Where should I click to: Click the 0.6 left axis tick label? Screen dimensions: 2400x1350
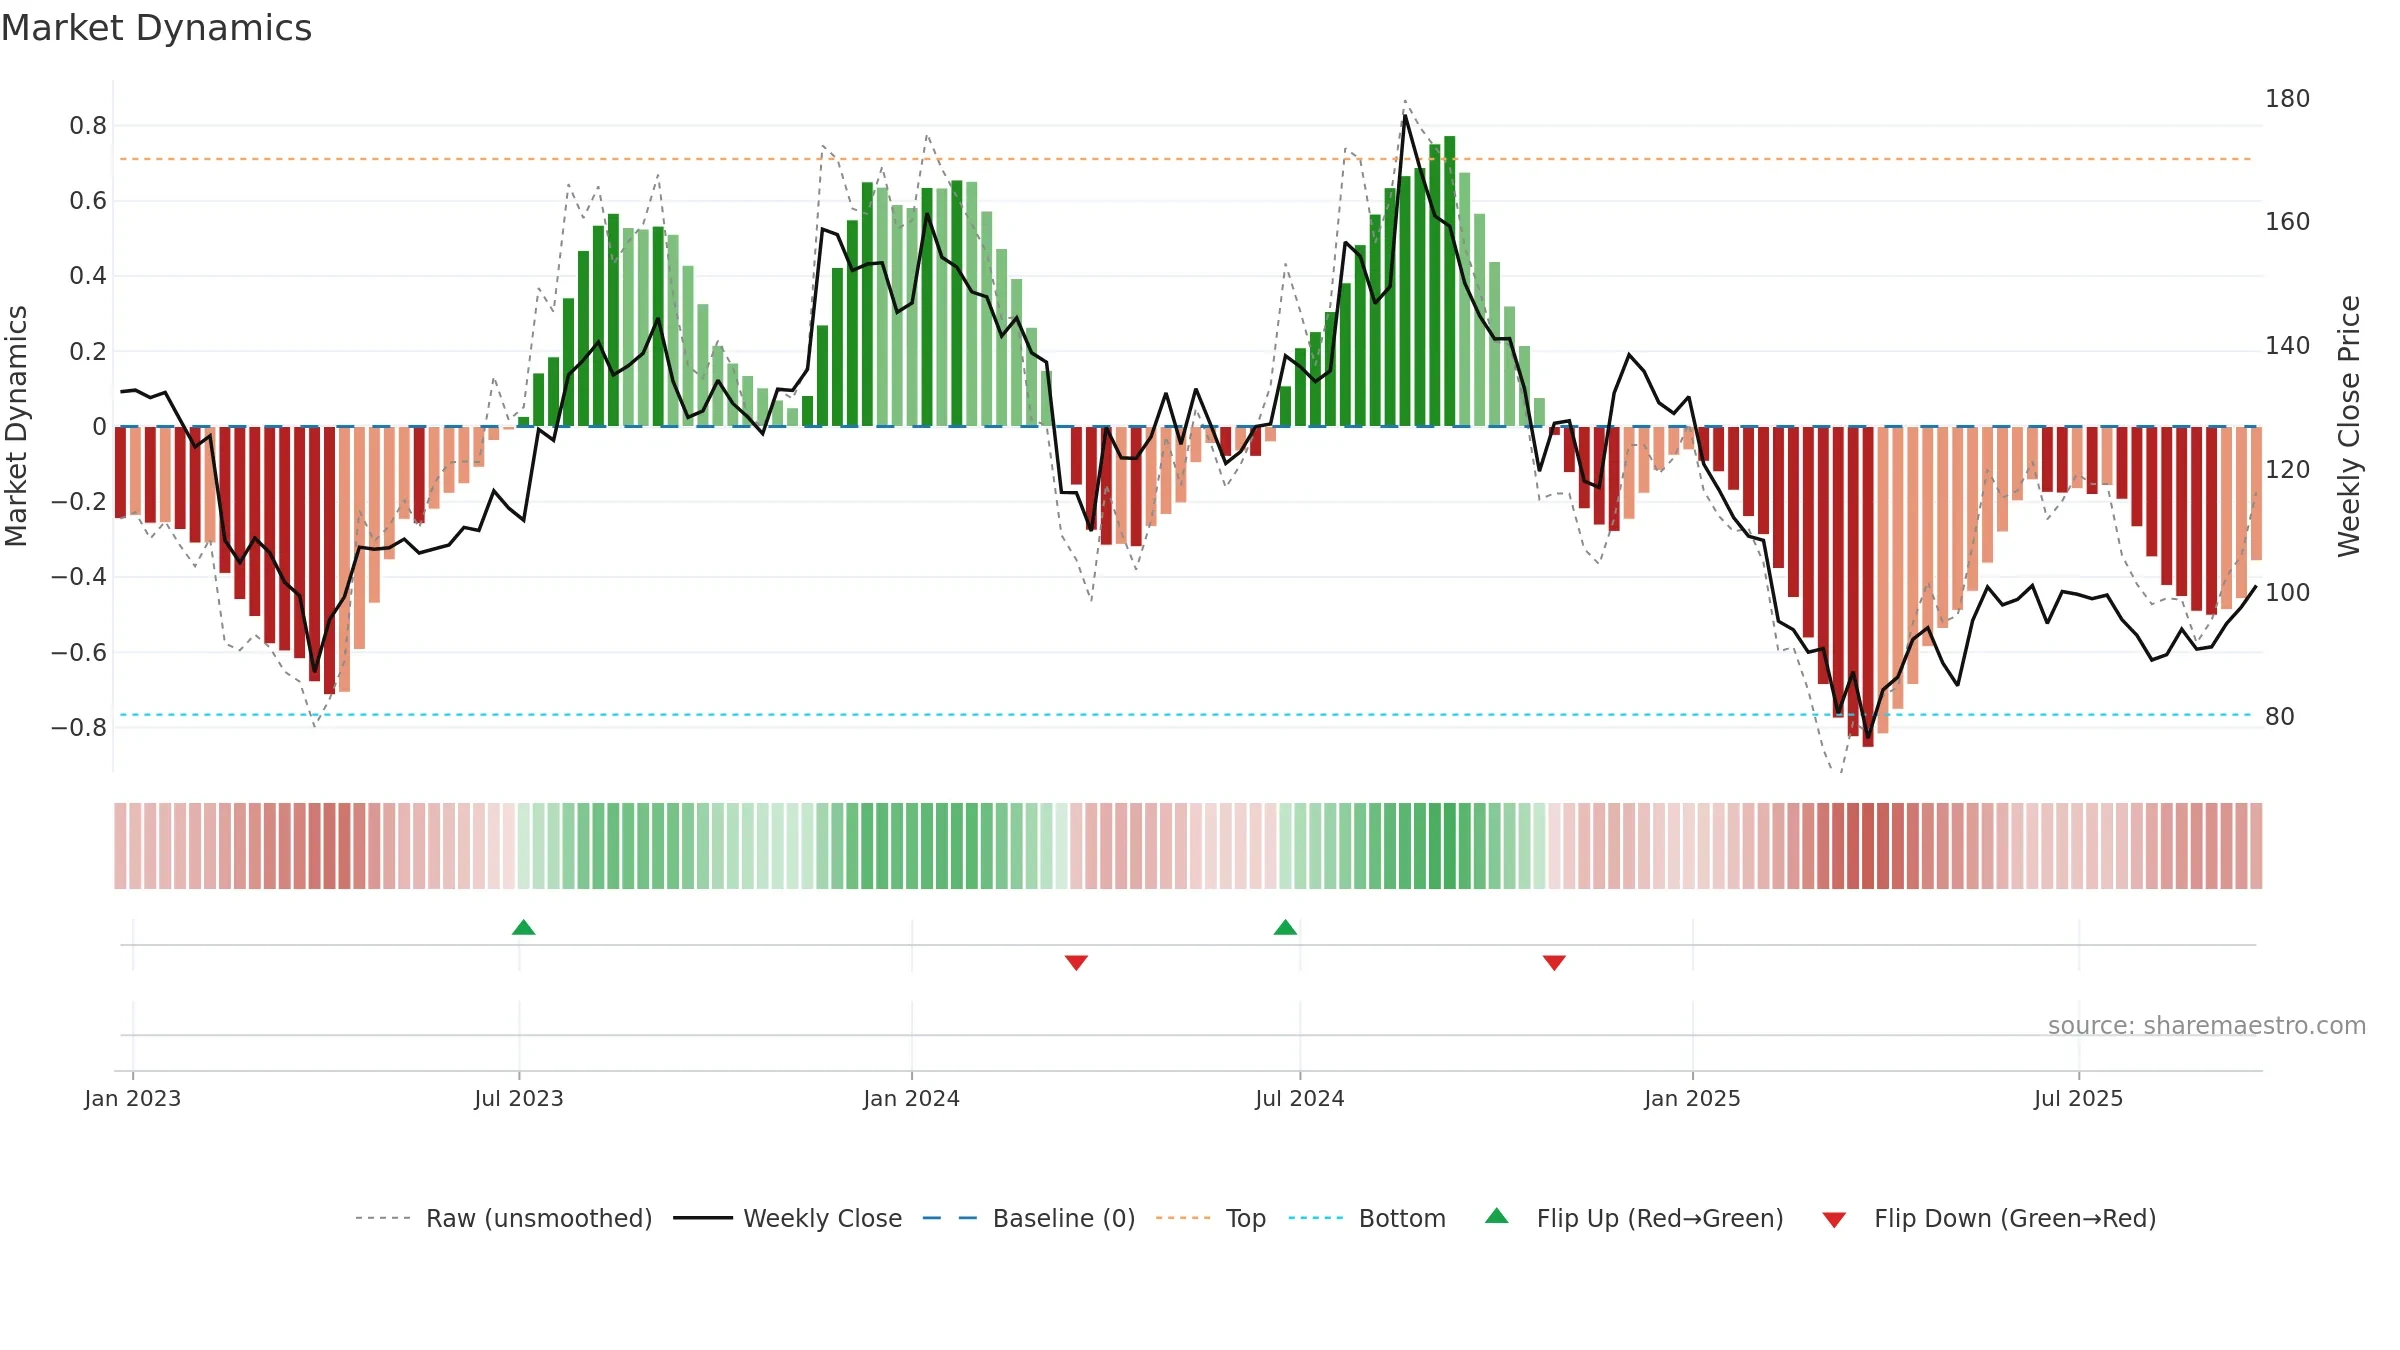(x=88, y=201)
